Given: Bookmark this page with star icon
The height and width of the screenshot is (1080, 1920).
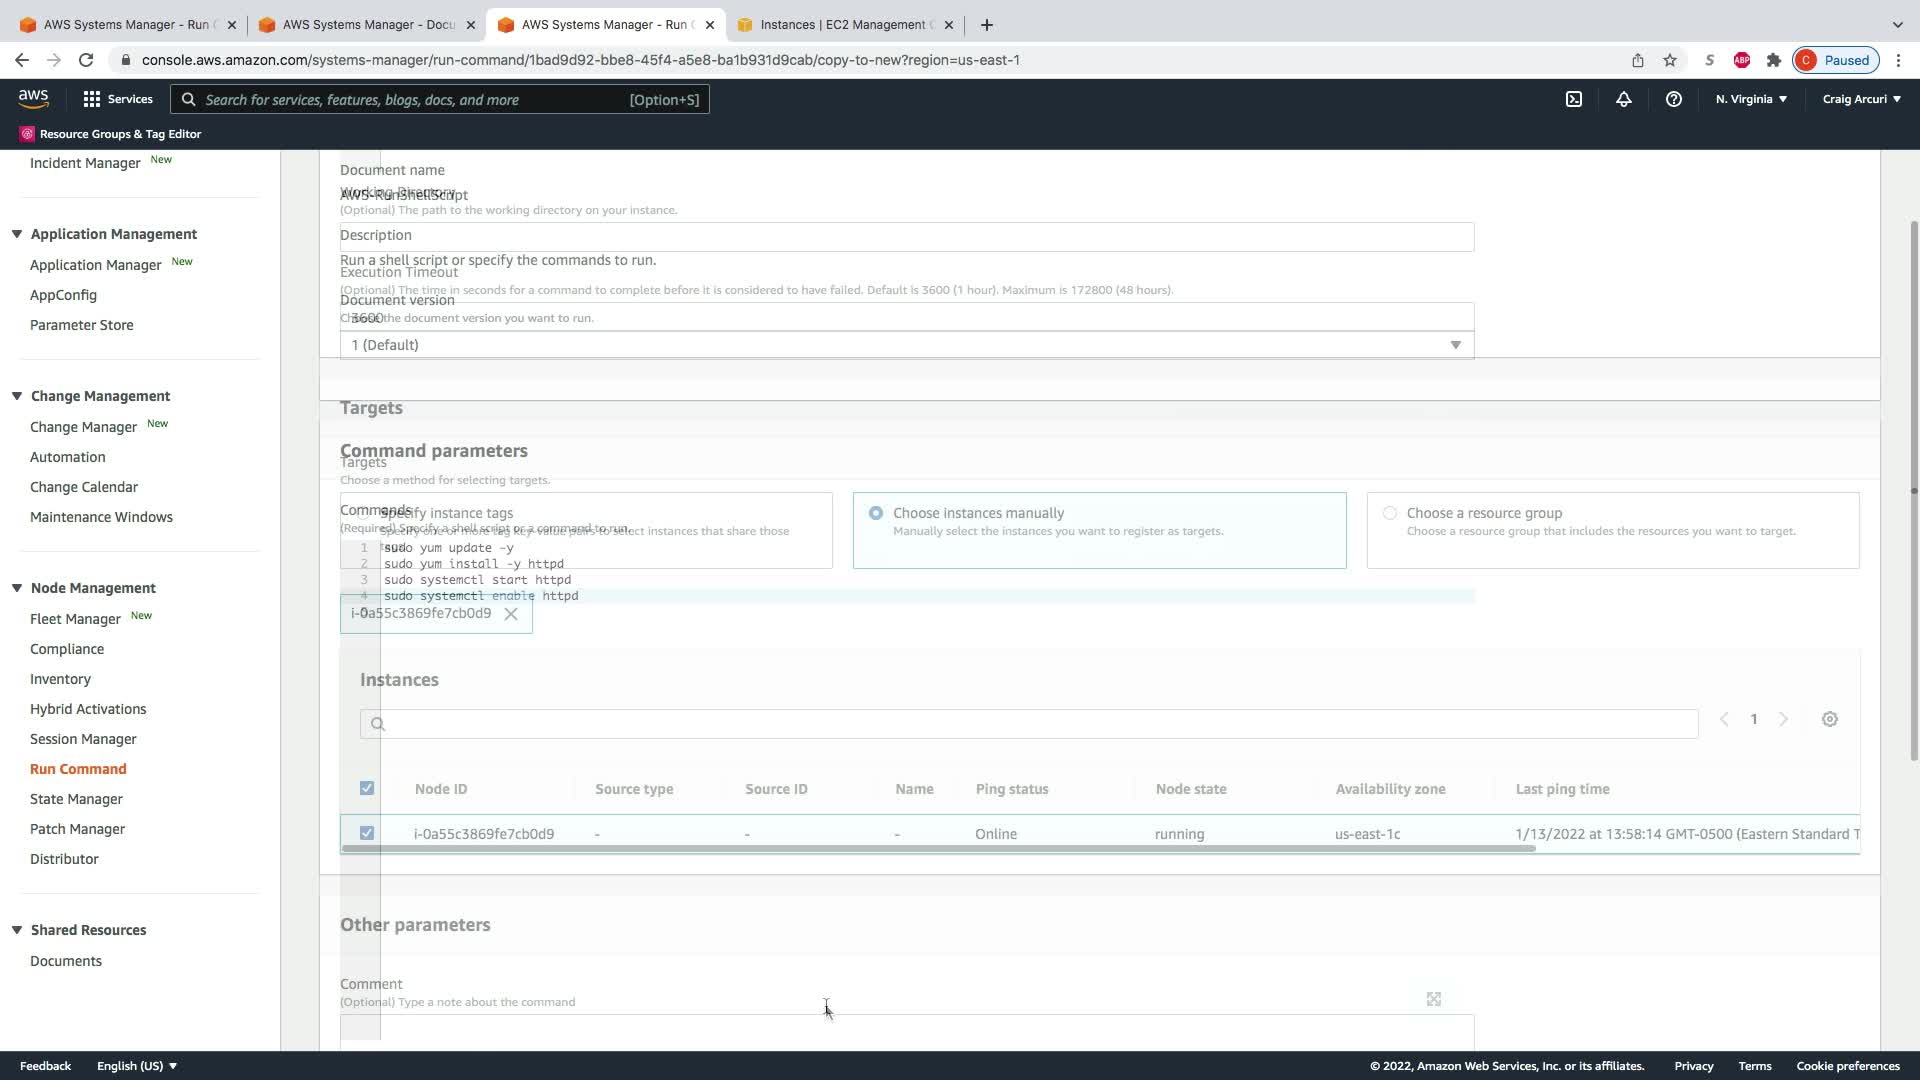Looking at the screenshot, I should pos(1670,60).
